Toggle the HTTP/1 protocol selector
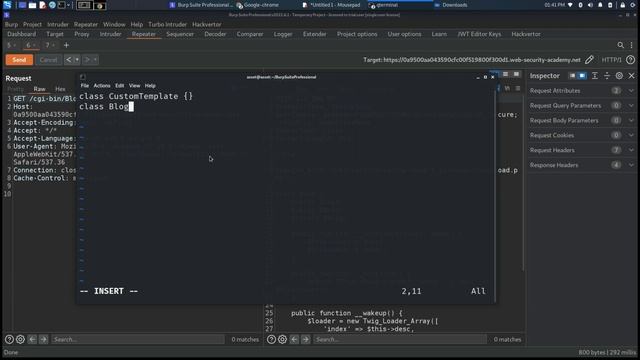This screenshot has height=360, width=640. tap(611, 60)
